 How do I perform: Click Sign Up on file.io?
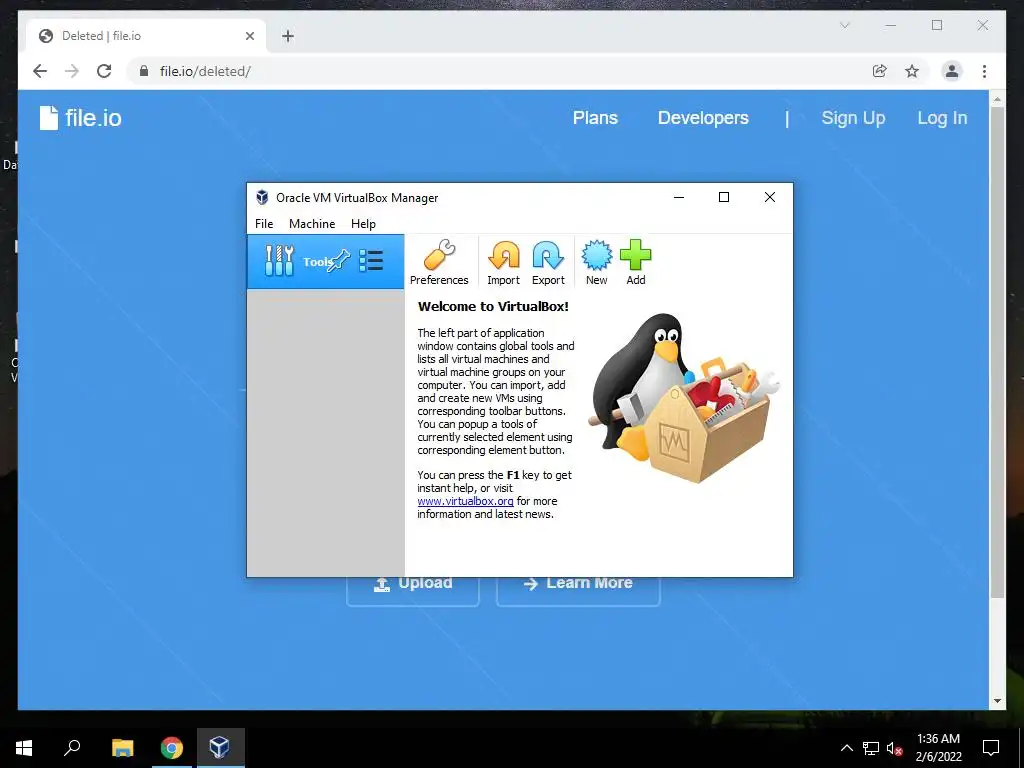click(x=853, y=118)
